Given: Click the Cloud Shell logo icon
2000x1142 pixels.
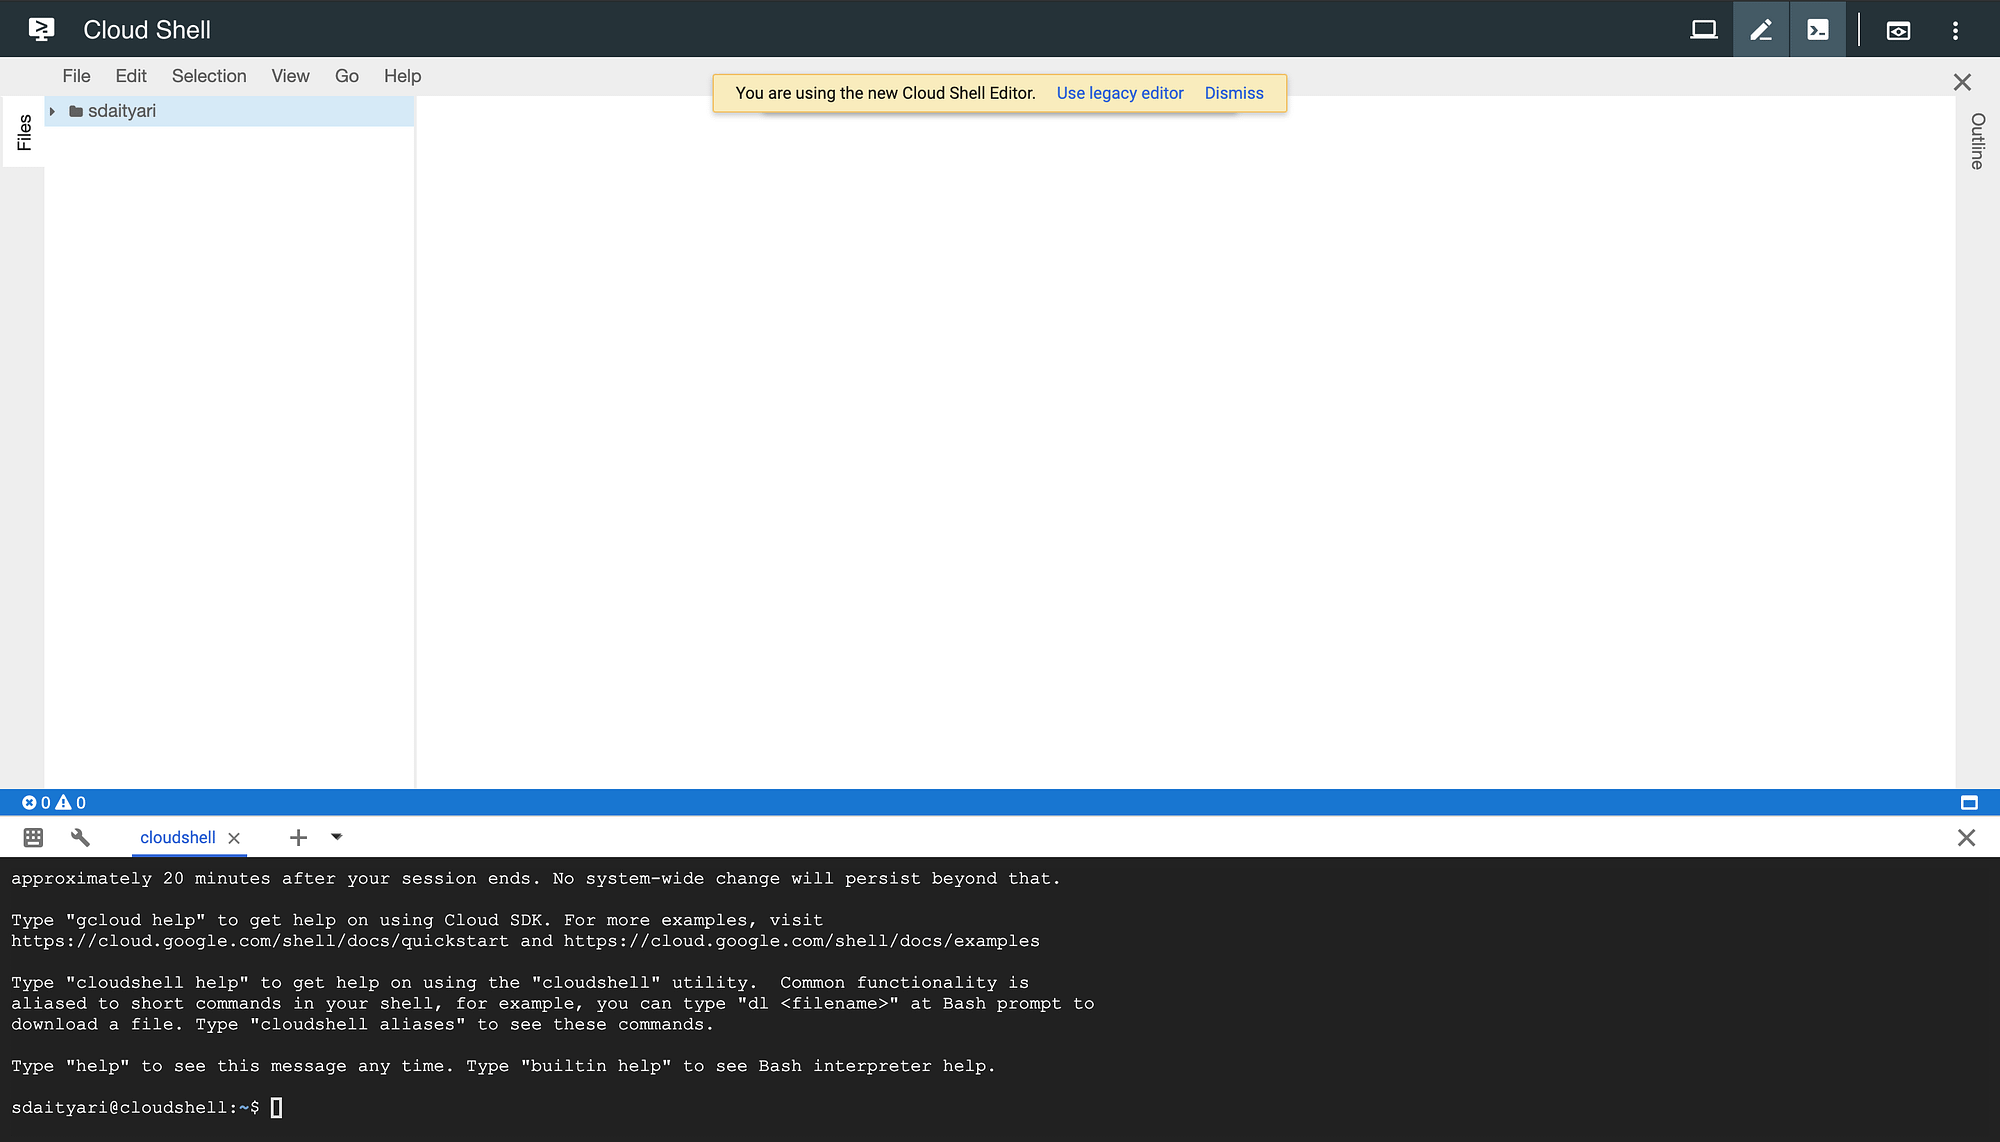Looking at the screenshot, I should point(41,29).
